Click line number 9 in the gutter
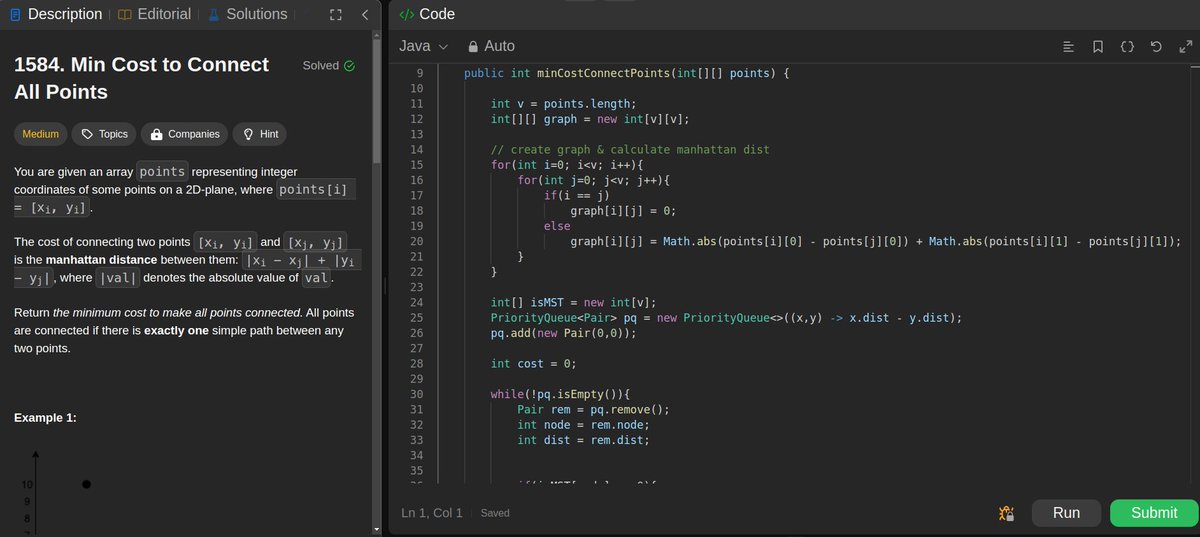 (x=419, y=74)
